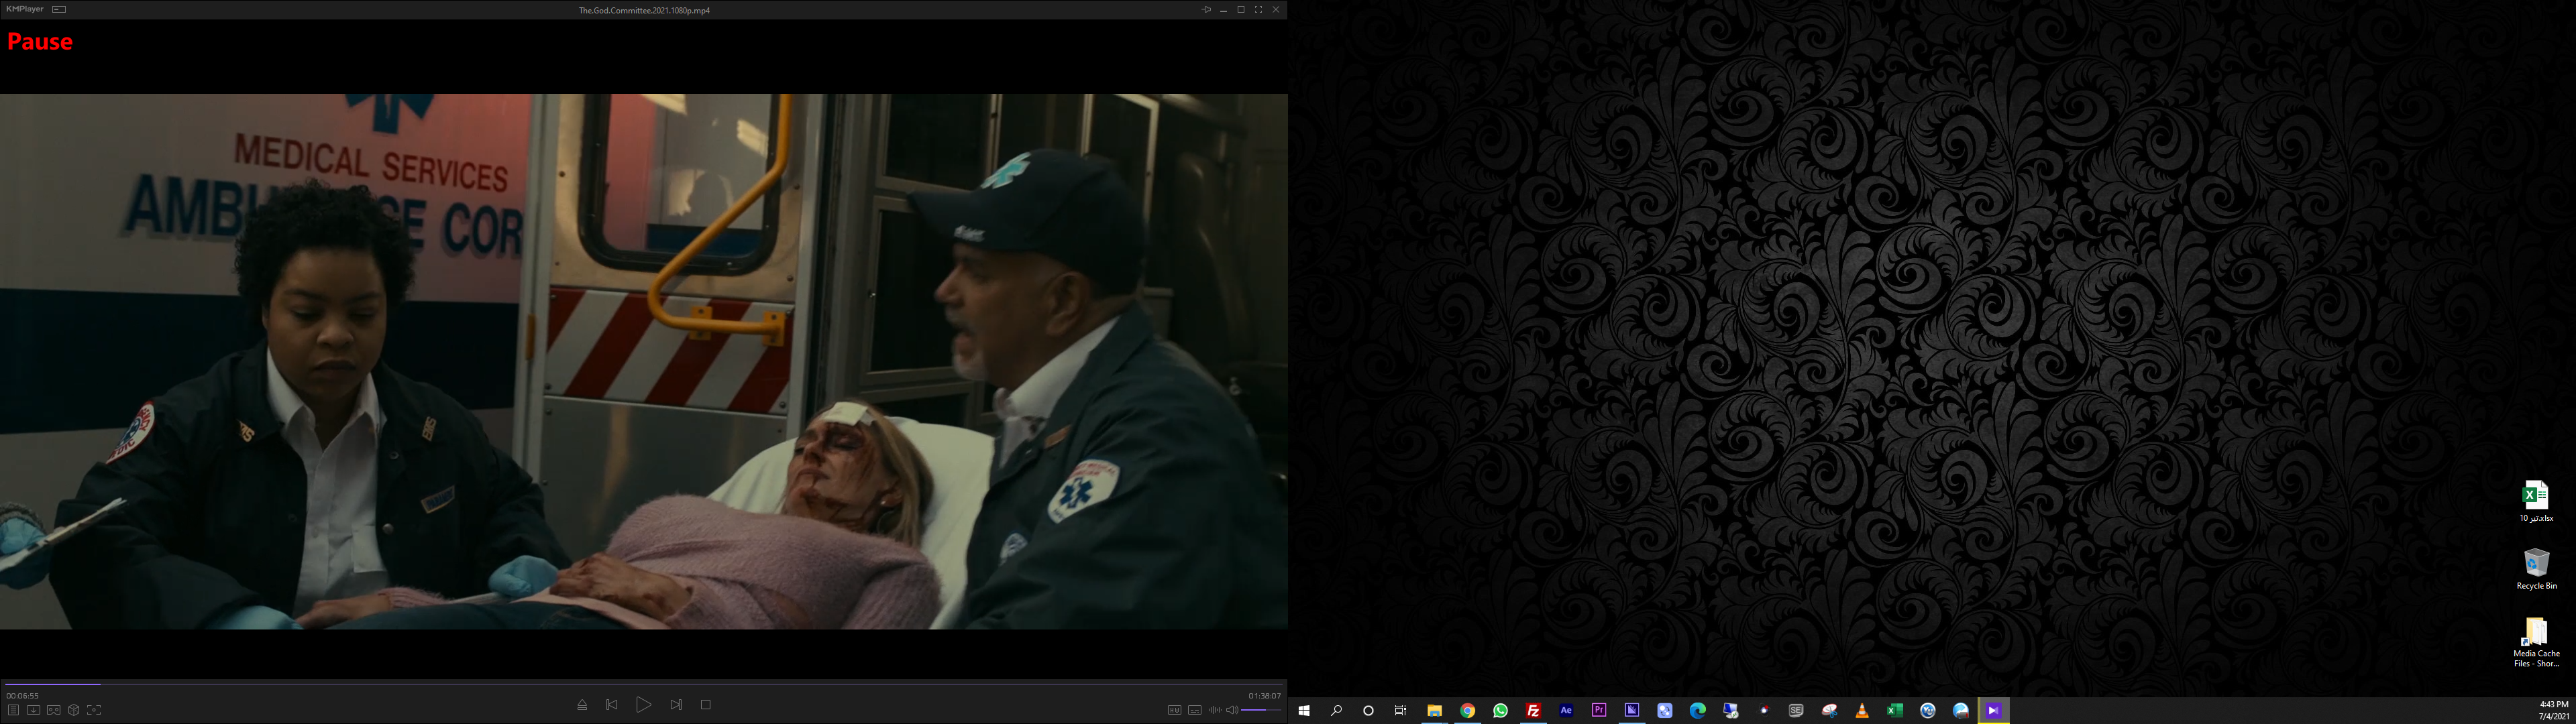Screen dimensions: 2576x724
Task: Click the eject/open file icon
Action: 582,705
